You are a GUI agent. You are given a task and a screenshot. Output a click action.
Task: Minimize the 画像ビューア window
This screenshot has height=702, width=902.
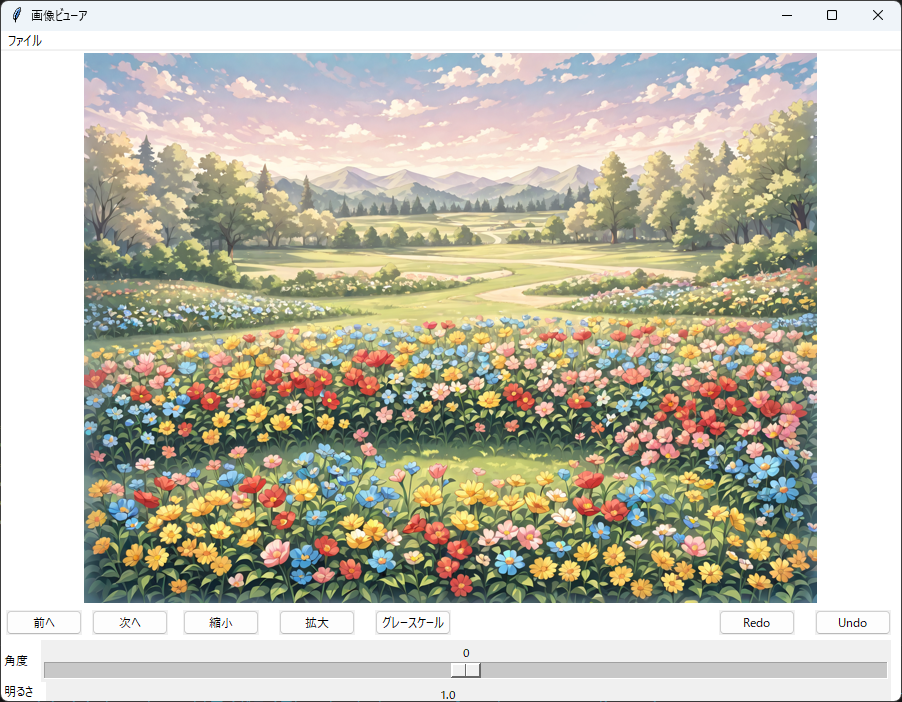pos(786,15)
